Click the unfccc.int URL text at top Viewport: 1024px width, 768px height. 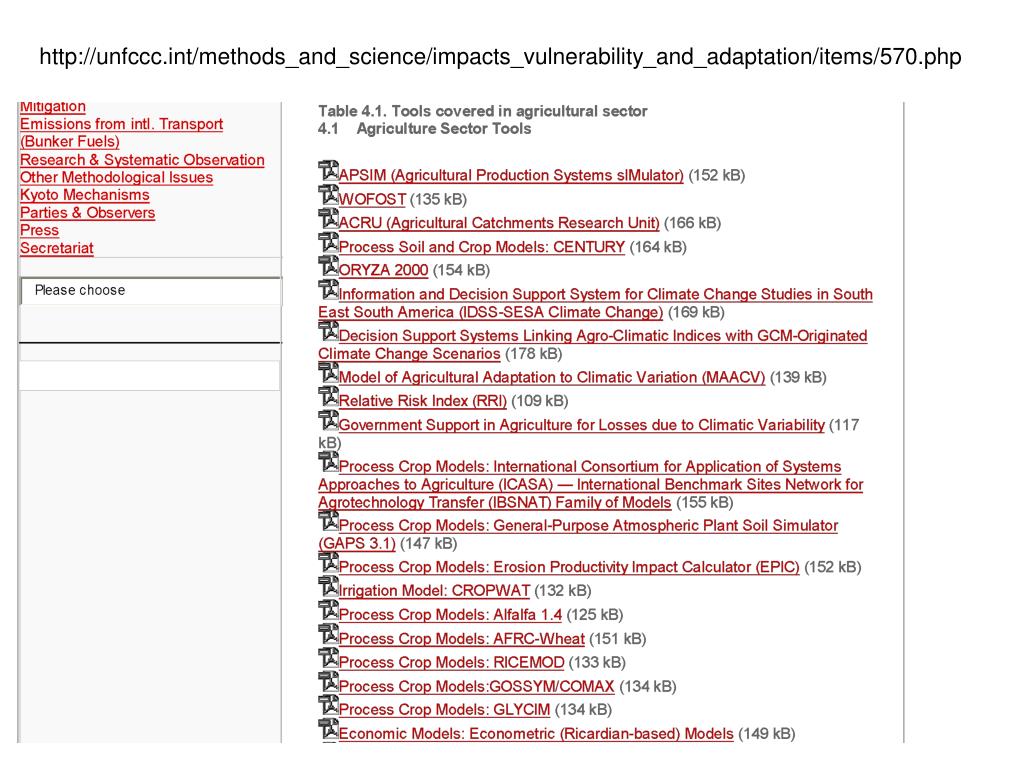(500, 57)
